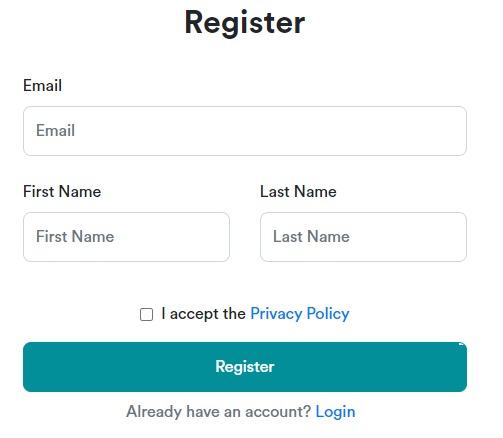
Task: Accept the privacy terms via the checkbox
Action: coord(146,314)
